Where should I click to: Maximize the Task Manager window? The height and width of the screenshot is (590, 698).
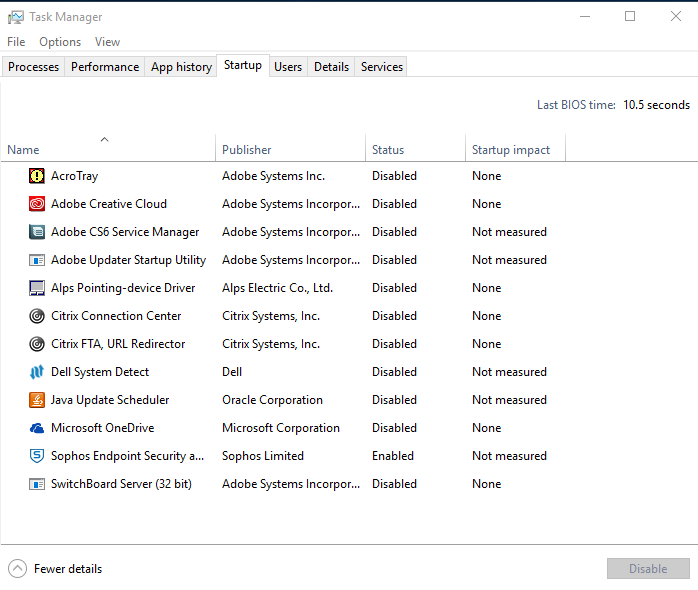[x=629, y=16]
